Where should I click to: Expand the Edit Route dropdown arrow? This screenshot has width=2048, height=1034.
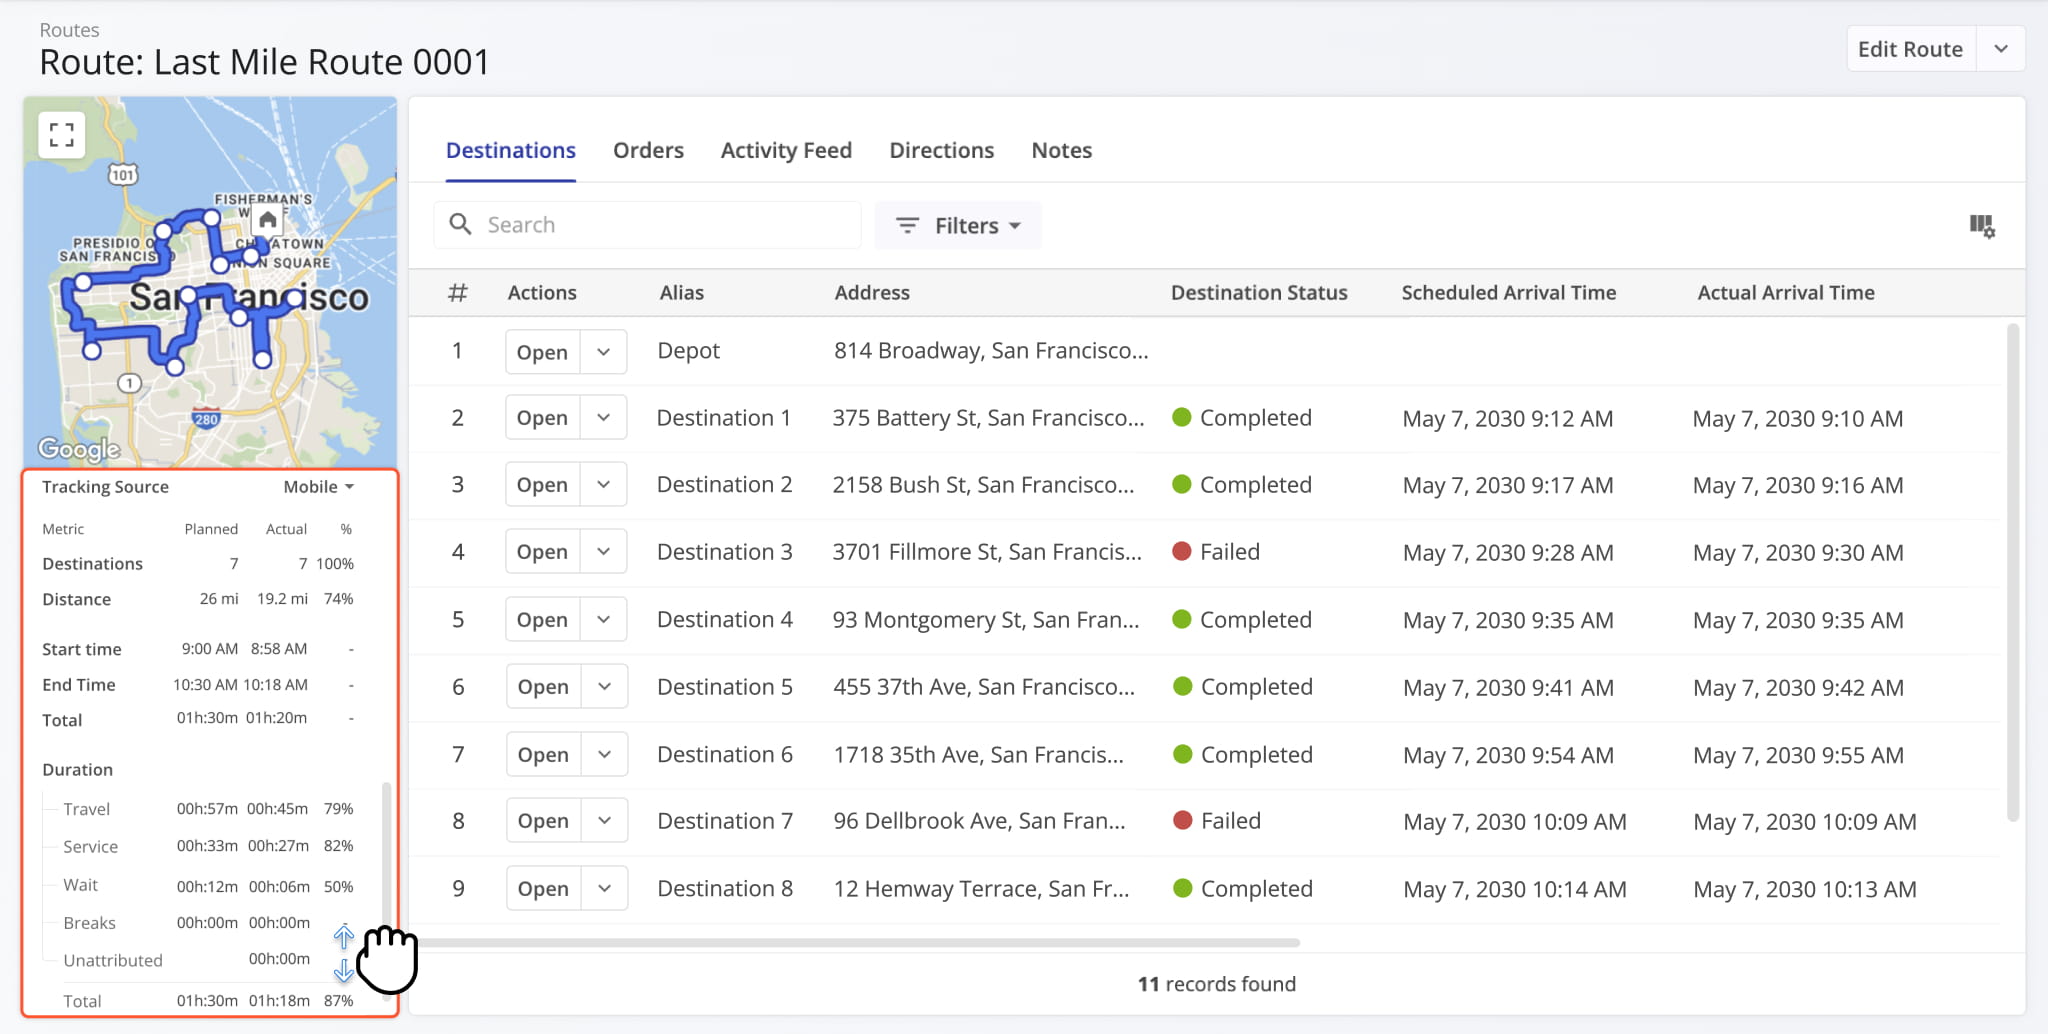pyautogui.click(x=2001, y=49)
